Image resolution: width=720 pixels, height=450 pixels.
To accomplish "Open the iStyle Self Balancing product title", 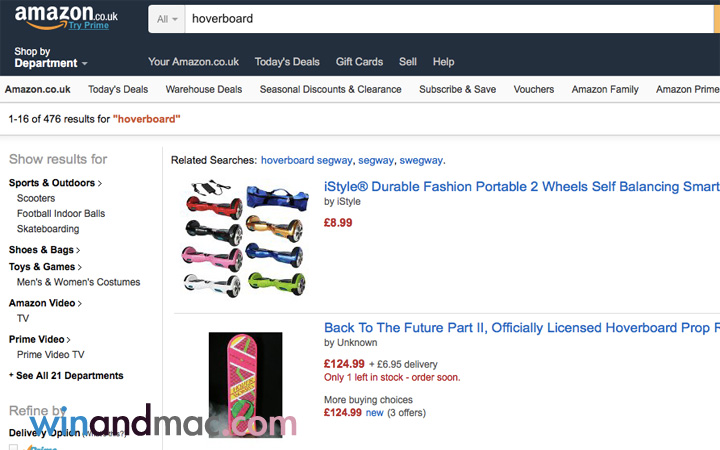I will tap(521, 186).
